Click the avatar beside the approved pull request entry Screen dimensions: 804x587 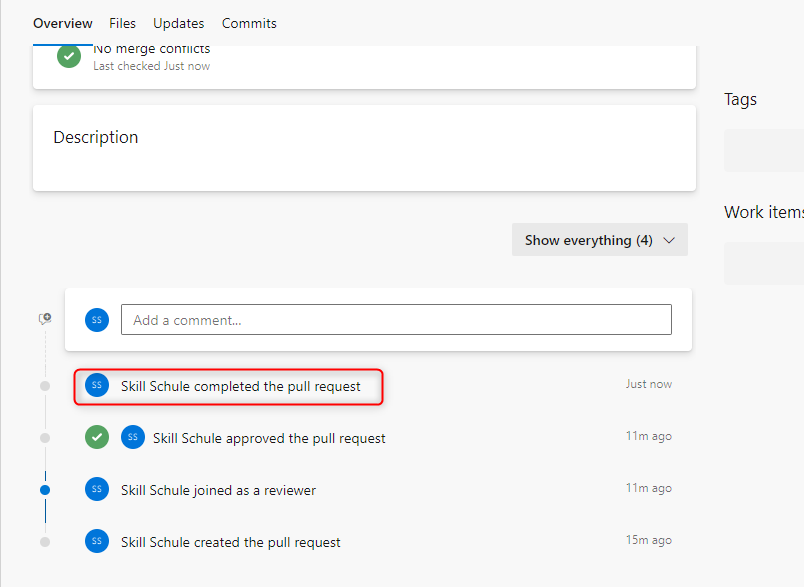[133, 437]
